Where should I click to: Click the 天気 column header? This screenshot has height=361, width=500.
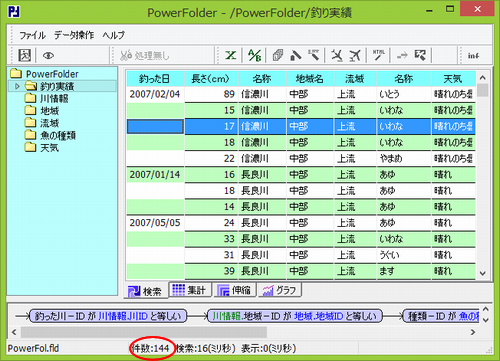(453, 79)
